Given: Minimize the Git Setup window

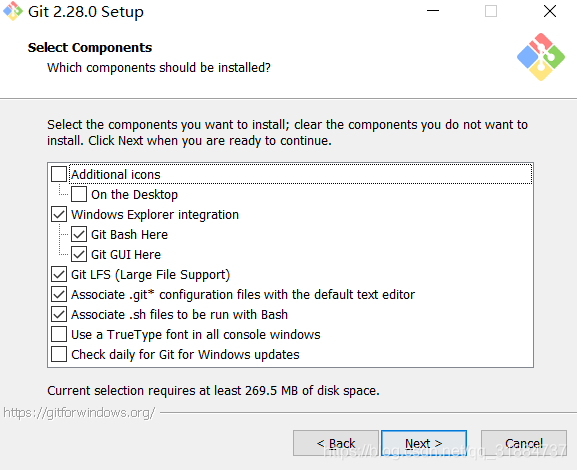Looking at the screenshot, I should [x=433, y=11].
